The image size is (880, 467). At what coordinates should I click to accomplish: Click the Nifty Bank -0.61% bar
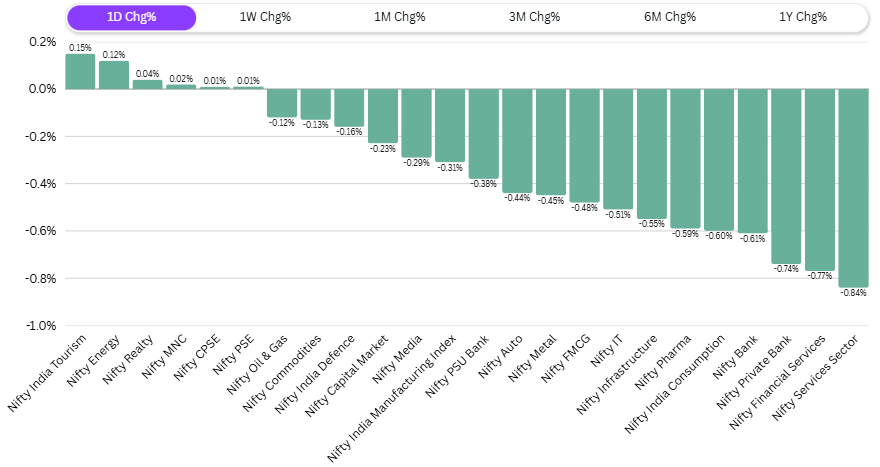click(752, 160)
